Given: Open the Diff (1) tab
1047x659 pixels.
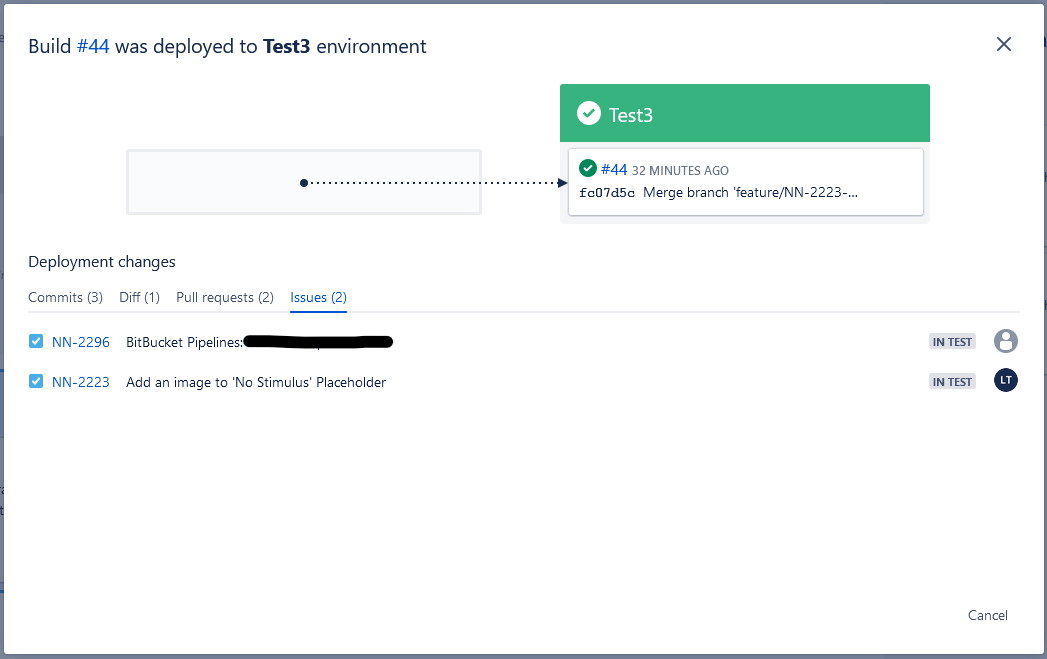Looking at the screenshot, I should point(140,297).
